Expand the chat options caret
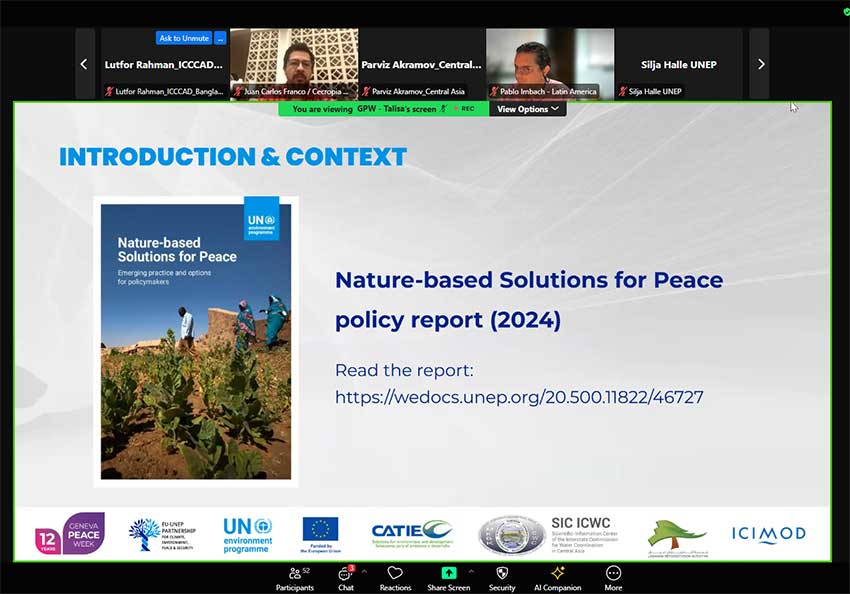The image size is (850, 594). point(364,572)
